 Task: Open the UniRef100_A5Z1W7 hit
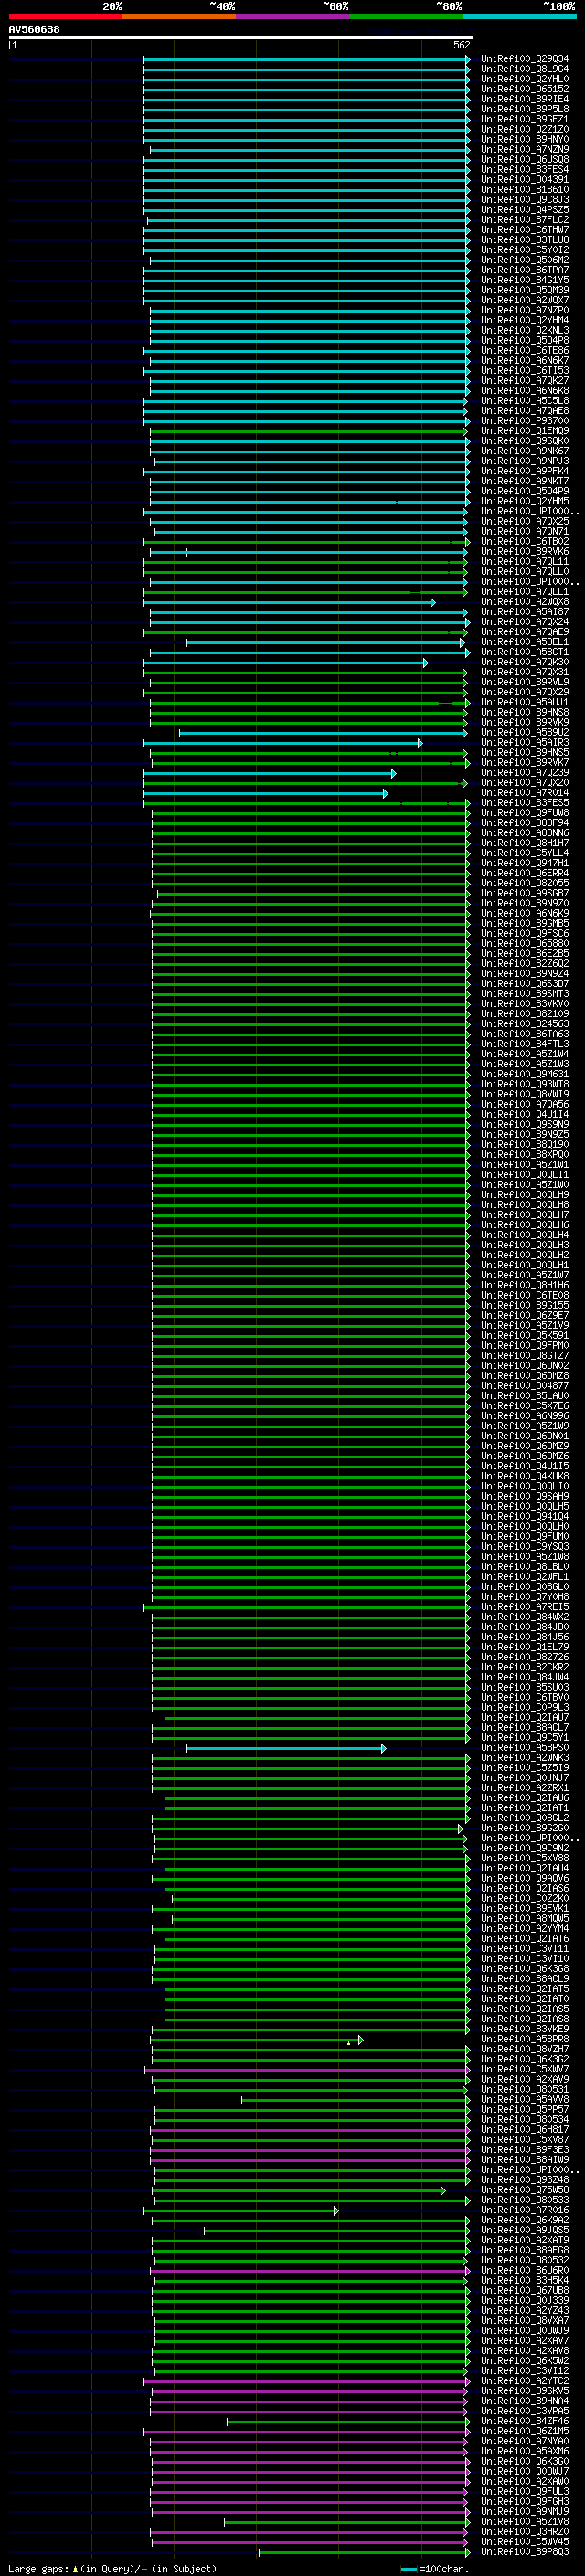point(524,1275)
